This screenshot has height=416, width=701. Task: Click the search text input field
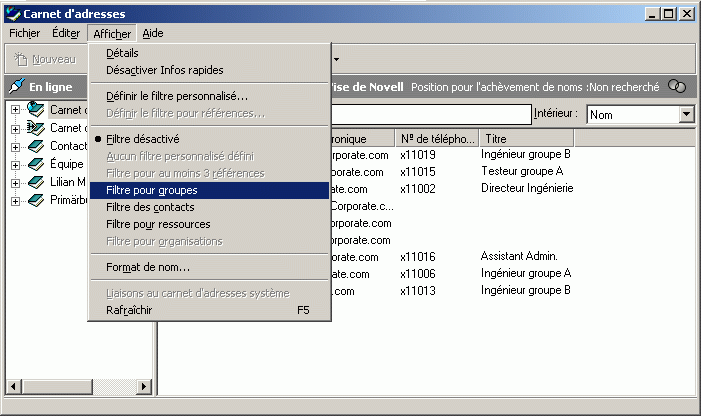[x=431, y=114]
